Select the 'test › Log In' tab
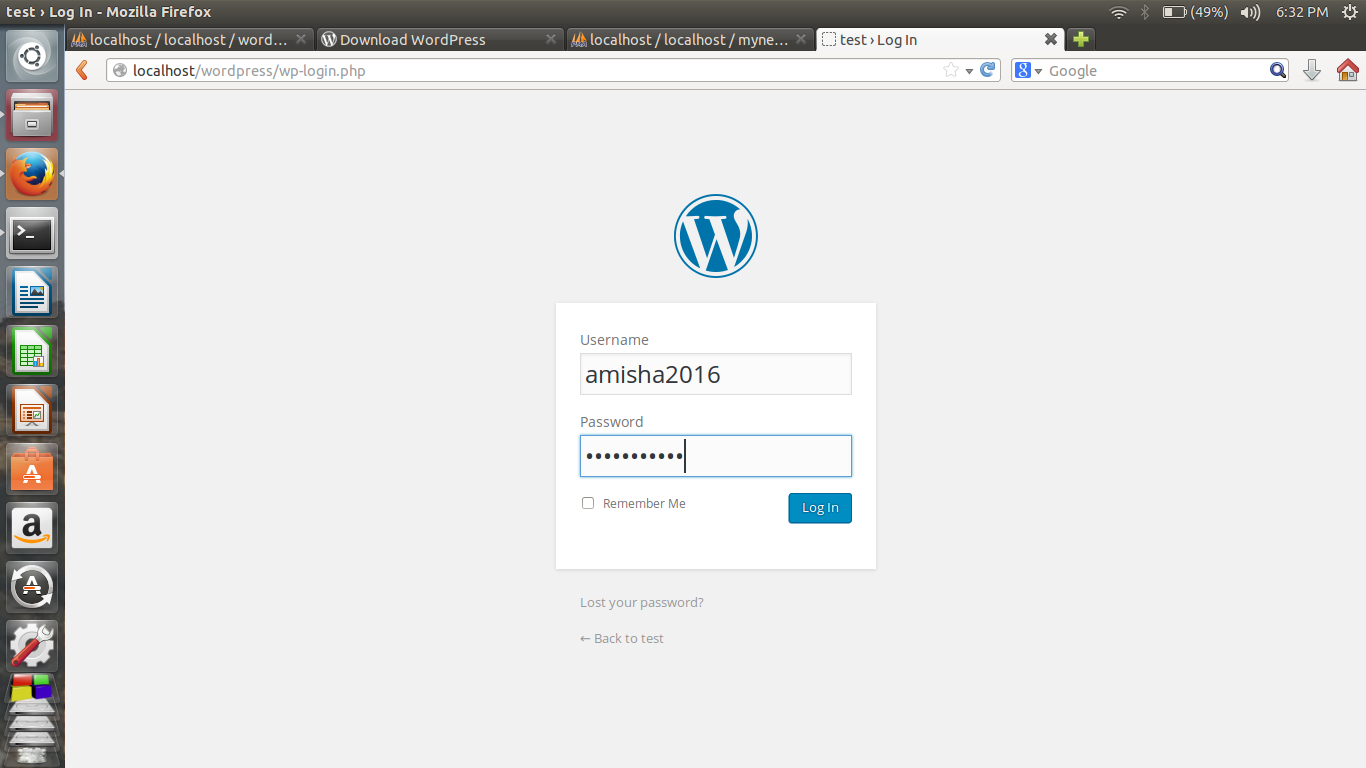 pos(939,39)
